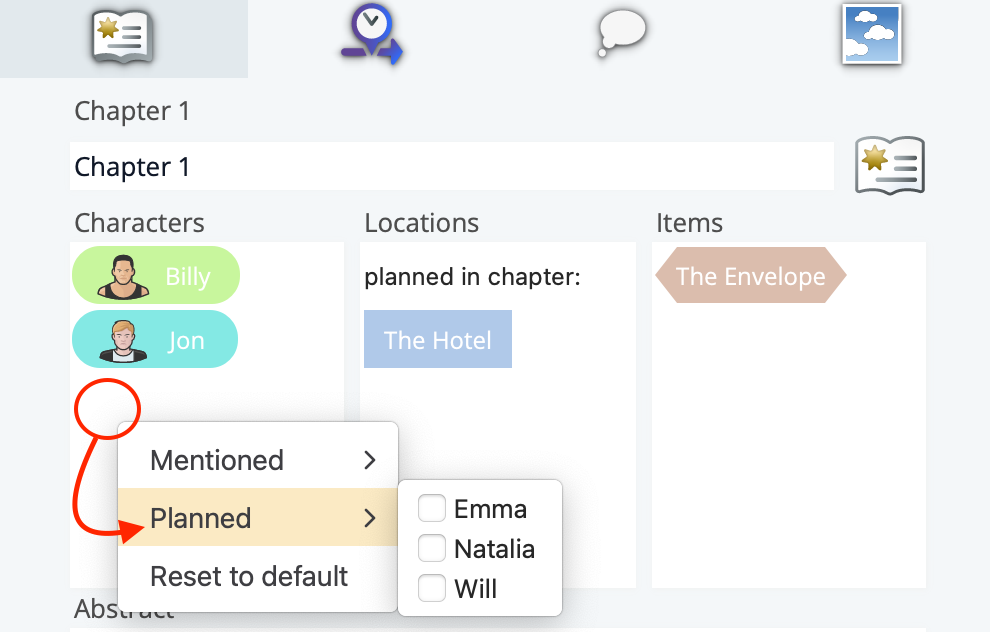This screenshot has width=990, height=632.
Task: Click Billy's avatar portrait
Action: click(123, 277)
